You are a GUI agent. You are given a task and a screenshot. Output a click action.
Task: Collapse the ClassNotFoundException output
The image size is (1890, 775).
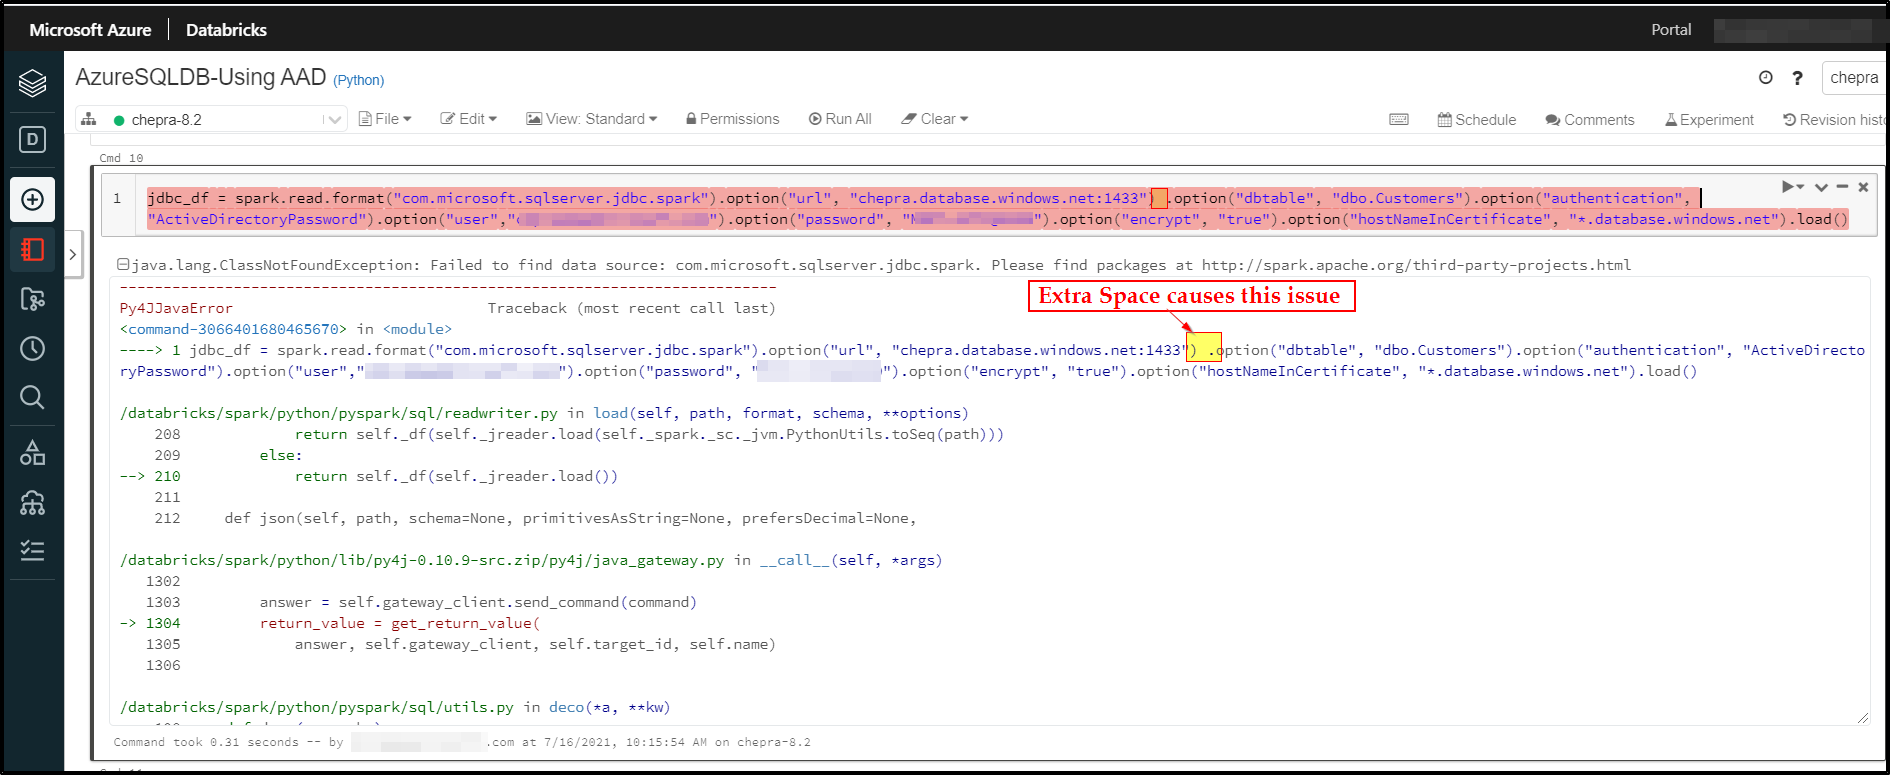122,265
